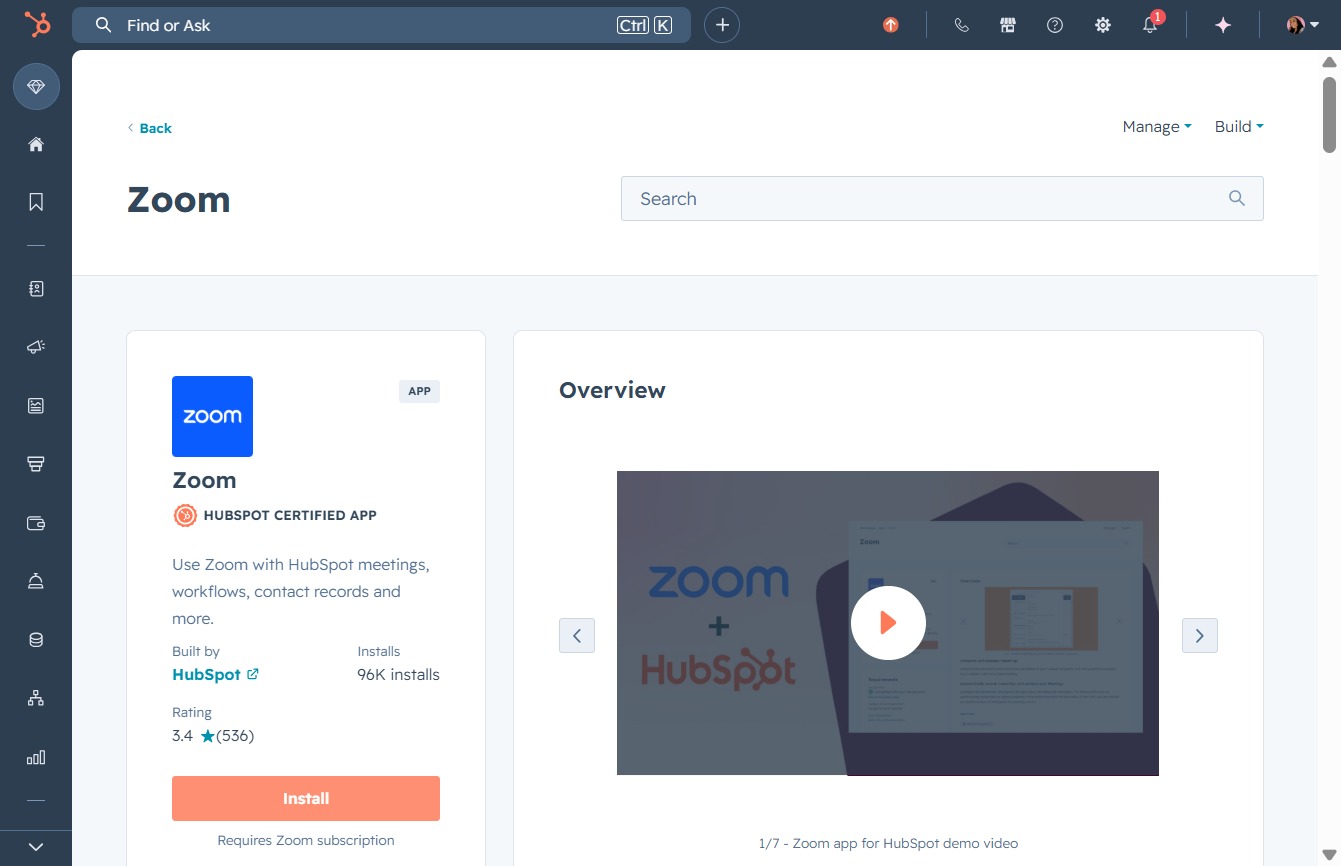Screen dimensions: 1341x866
Task: Open the Marketplace storefront icon
Action: pyautogui.click(x=1008, y=25)
